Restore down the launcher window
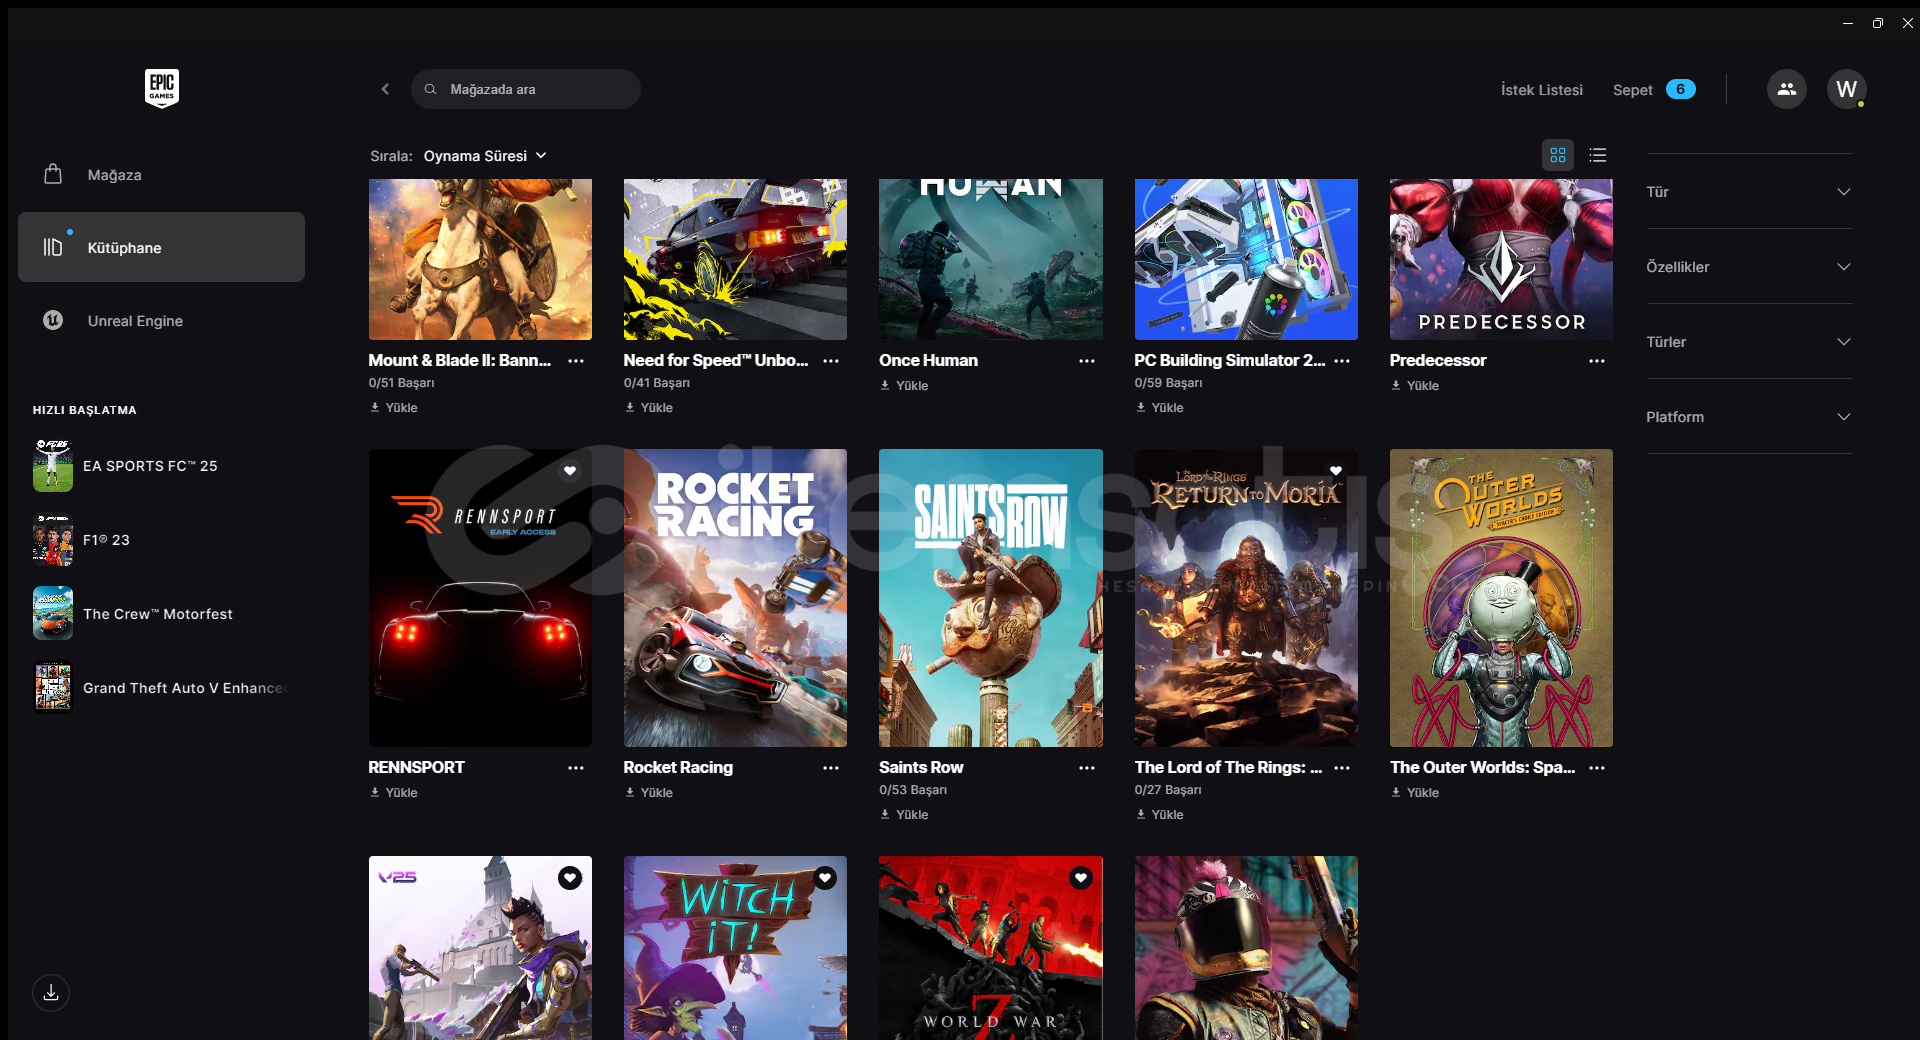 coord(1878,23)
